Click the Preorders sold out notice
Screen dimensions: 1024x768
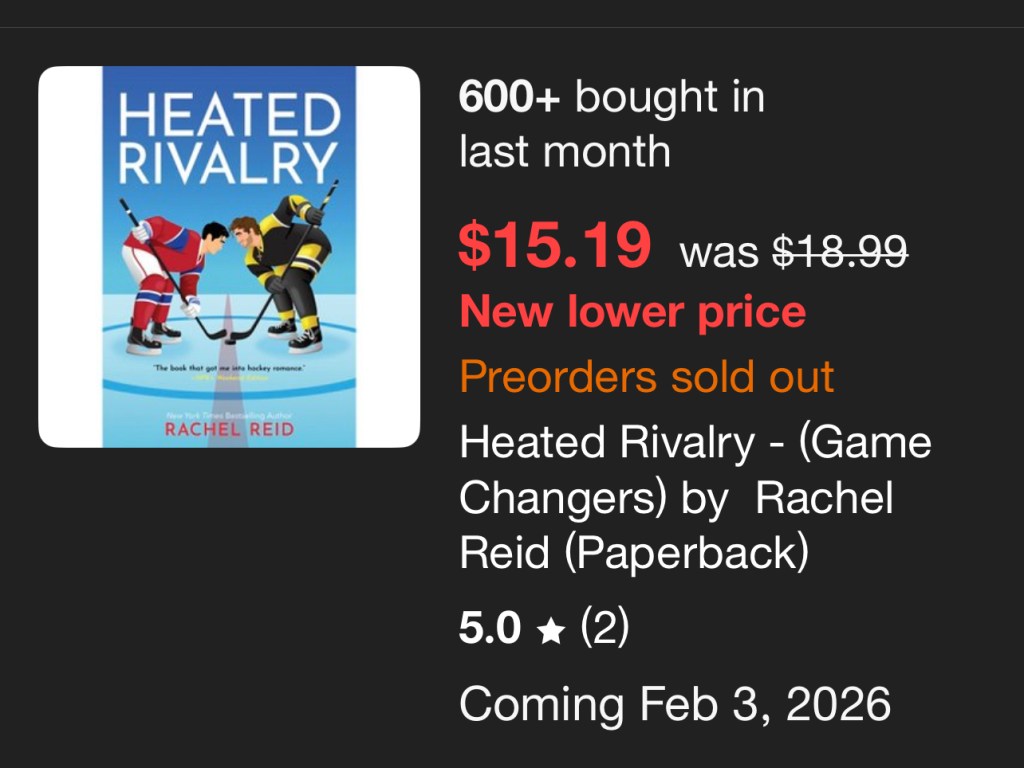tap(646, 377)
